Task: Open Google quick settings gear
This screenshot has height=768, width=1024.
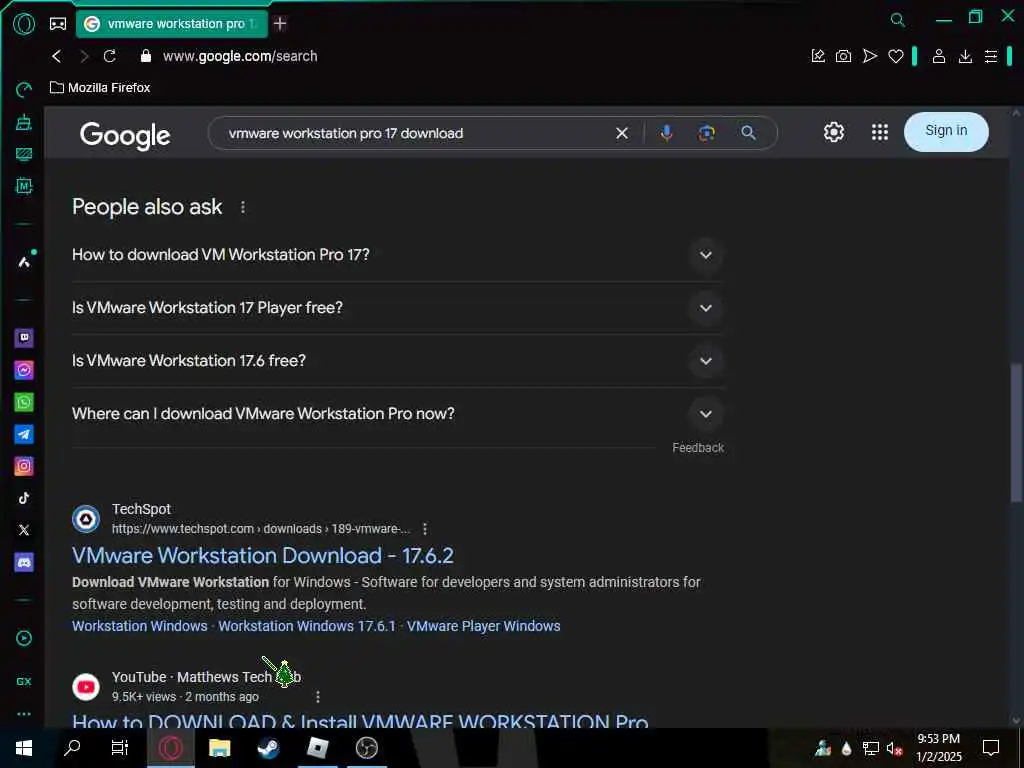Action: (833, 133)
